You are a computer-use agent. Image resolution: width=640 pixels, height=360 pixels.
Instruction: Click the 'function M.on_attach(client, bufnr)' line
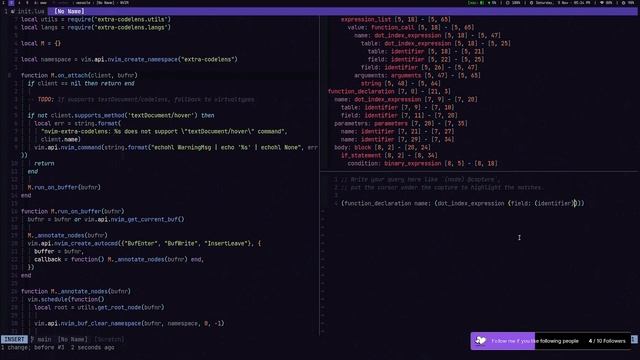pos(79,75)
